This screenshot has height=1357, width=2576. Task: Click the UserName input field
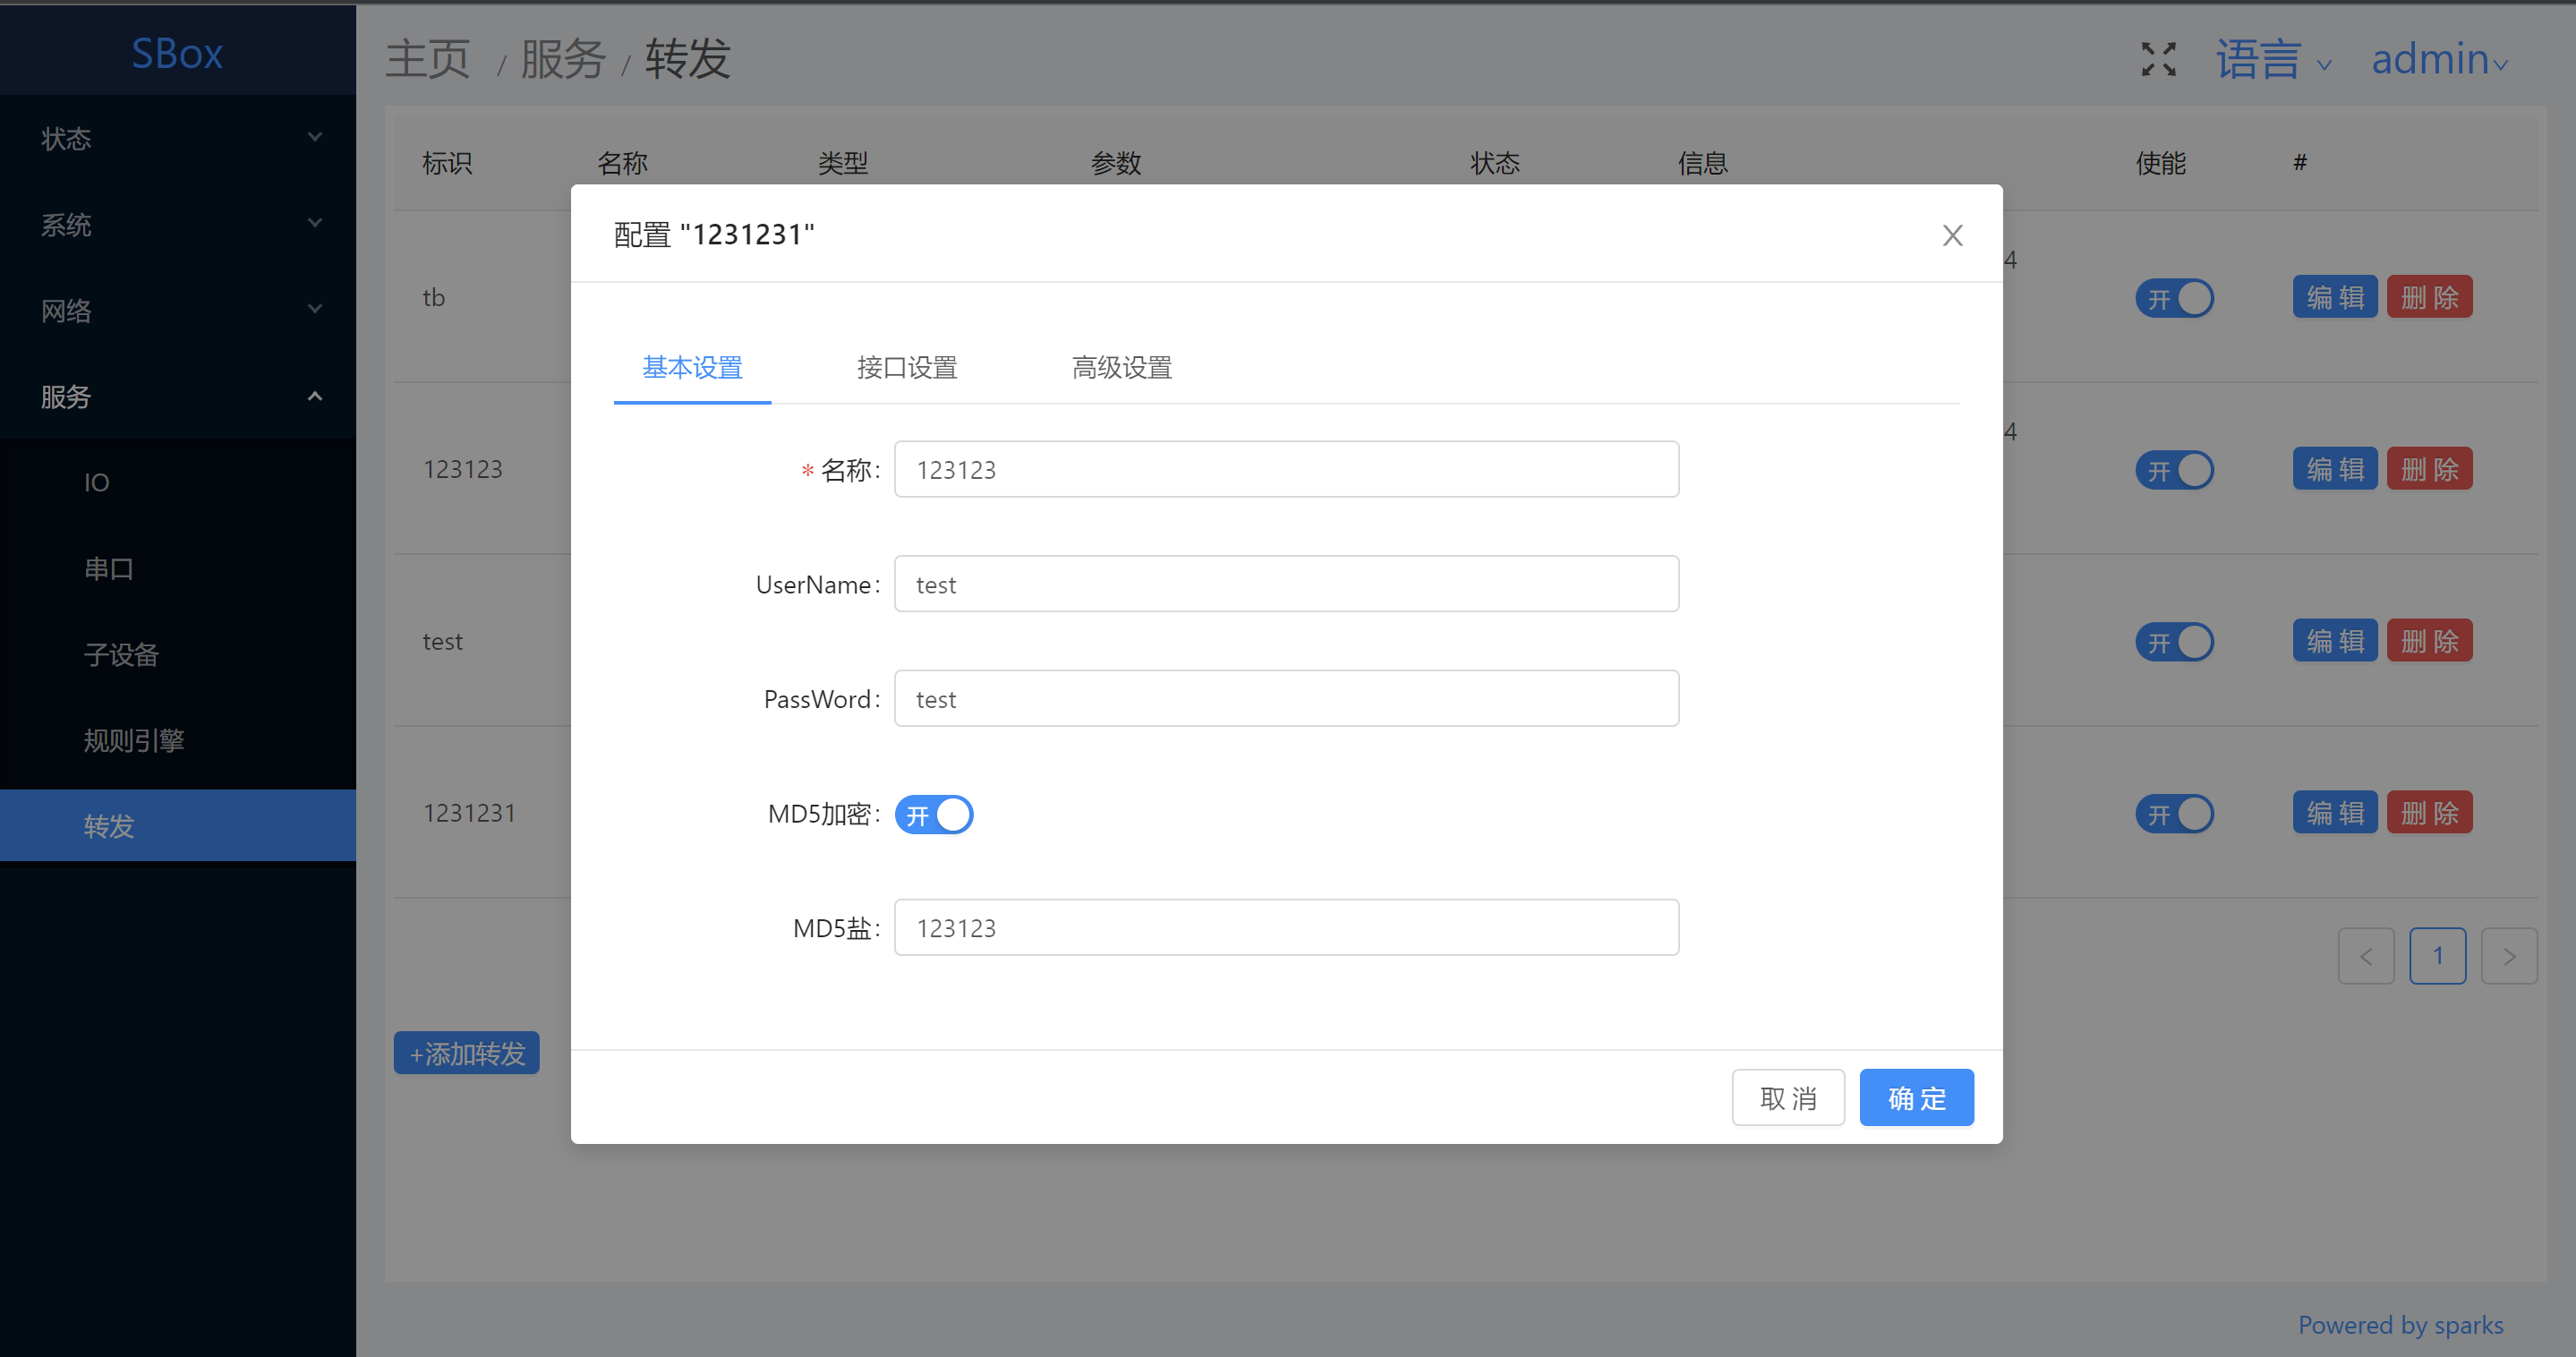pos(1286,584)
